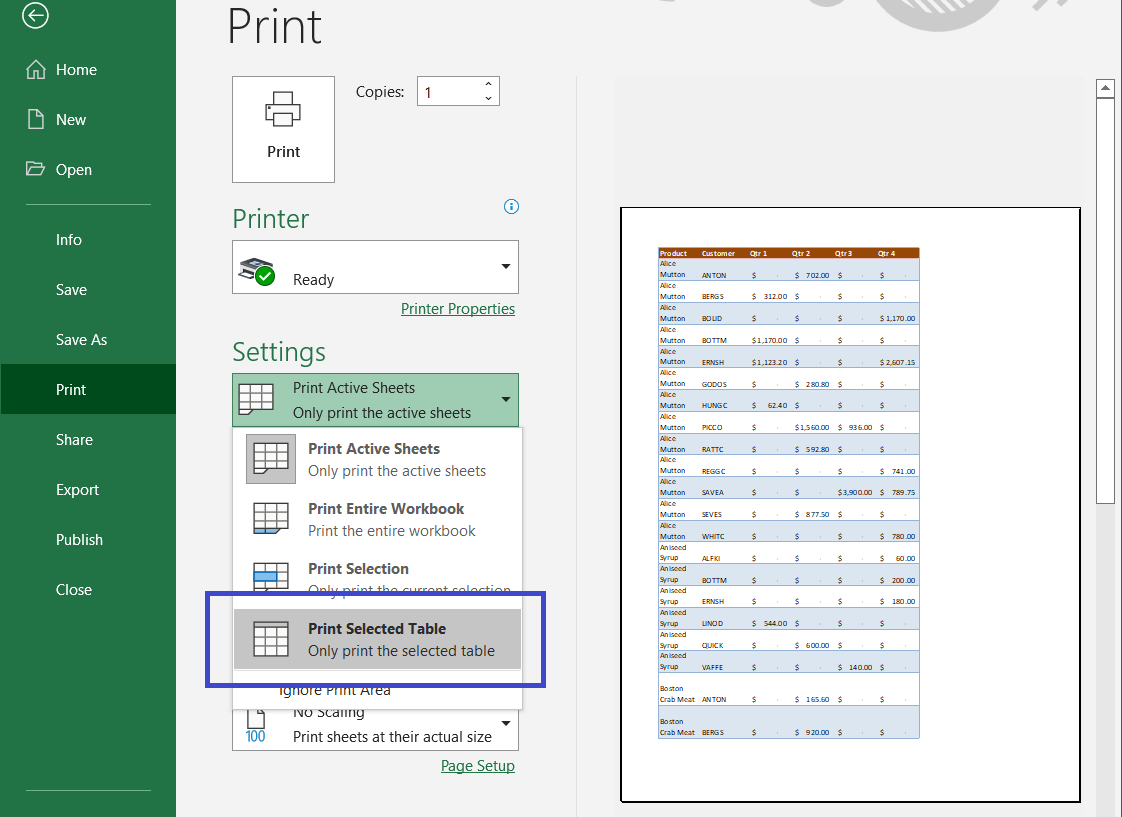Click the ready printer status icon

click(256, 271)
